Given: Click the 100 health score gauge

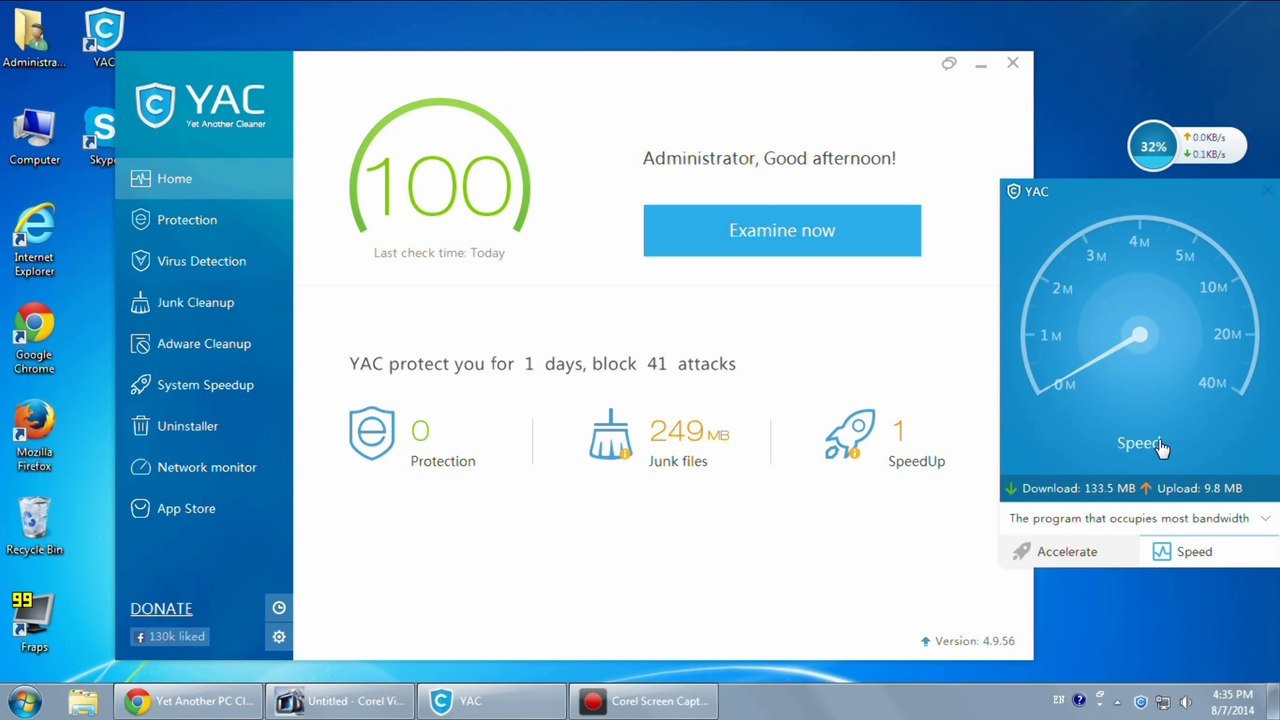Looking at the screenshot, I should click(x=439, y=170).
